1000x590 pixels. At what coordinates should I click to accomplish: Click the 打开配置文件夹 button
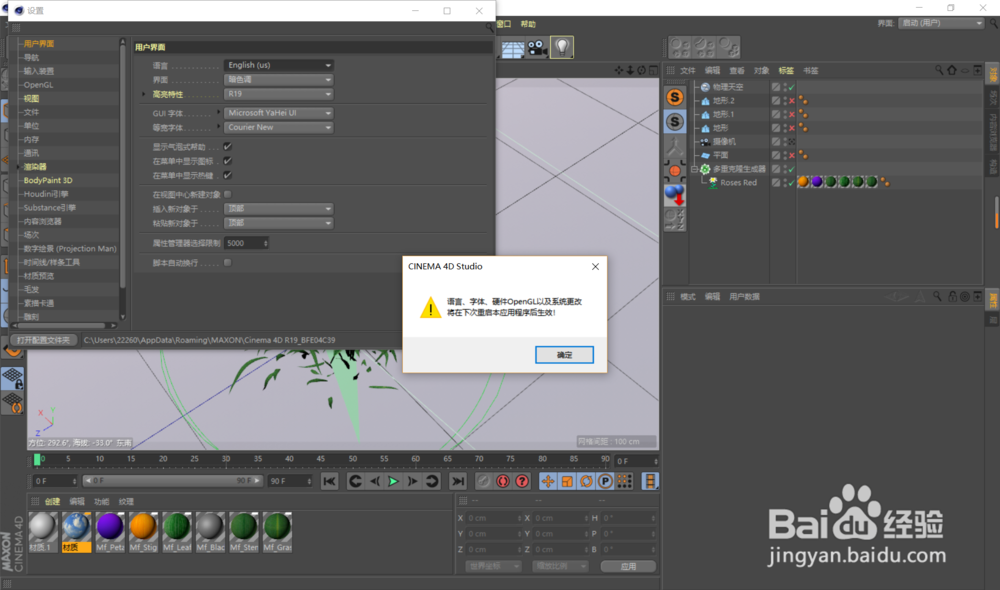point(43,340)
